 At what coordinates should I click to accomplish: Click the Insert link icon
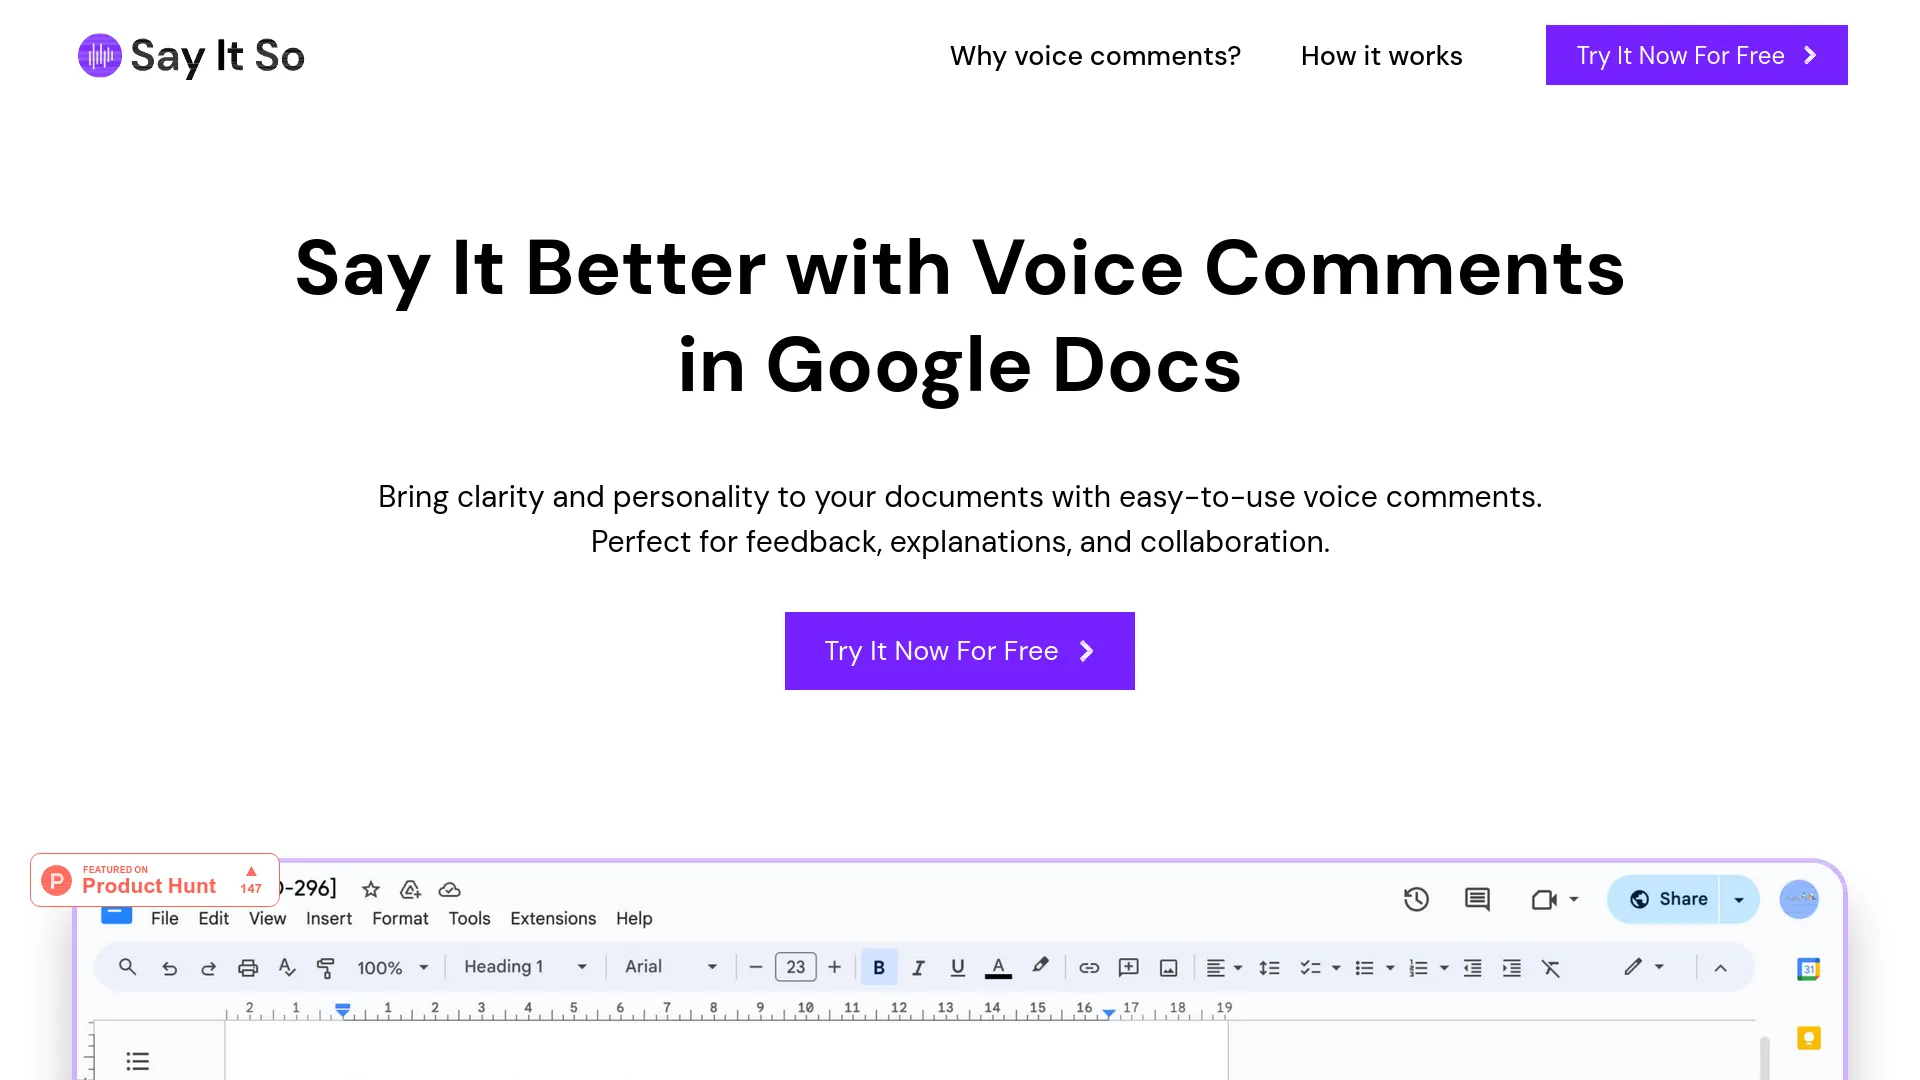pyautogui.click(x=1089, y=968)
